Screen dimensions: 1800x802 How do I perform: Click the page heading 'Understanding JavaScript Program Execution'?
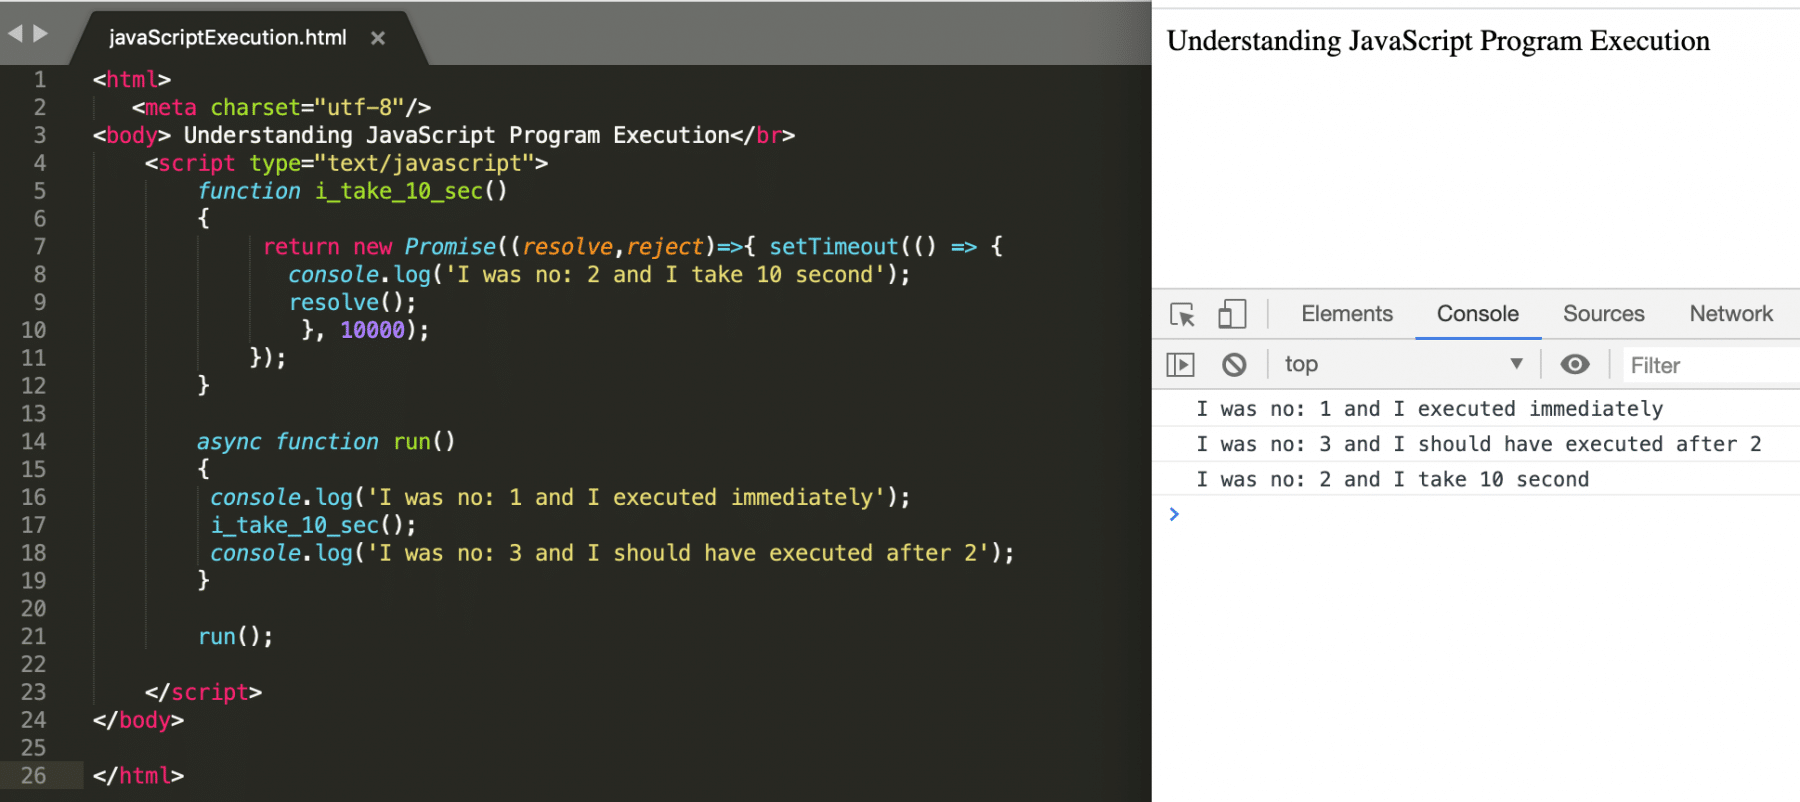(1438, 41)
